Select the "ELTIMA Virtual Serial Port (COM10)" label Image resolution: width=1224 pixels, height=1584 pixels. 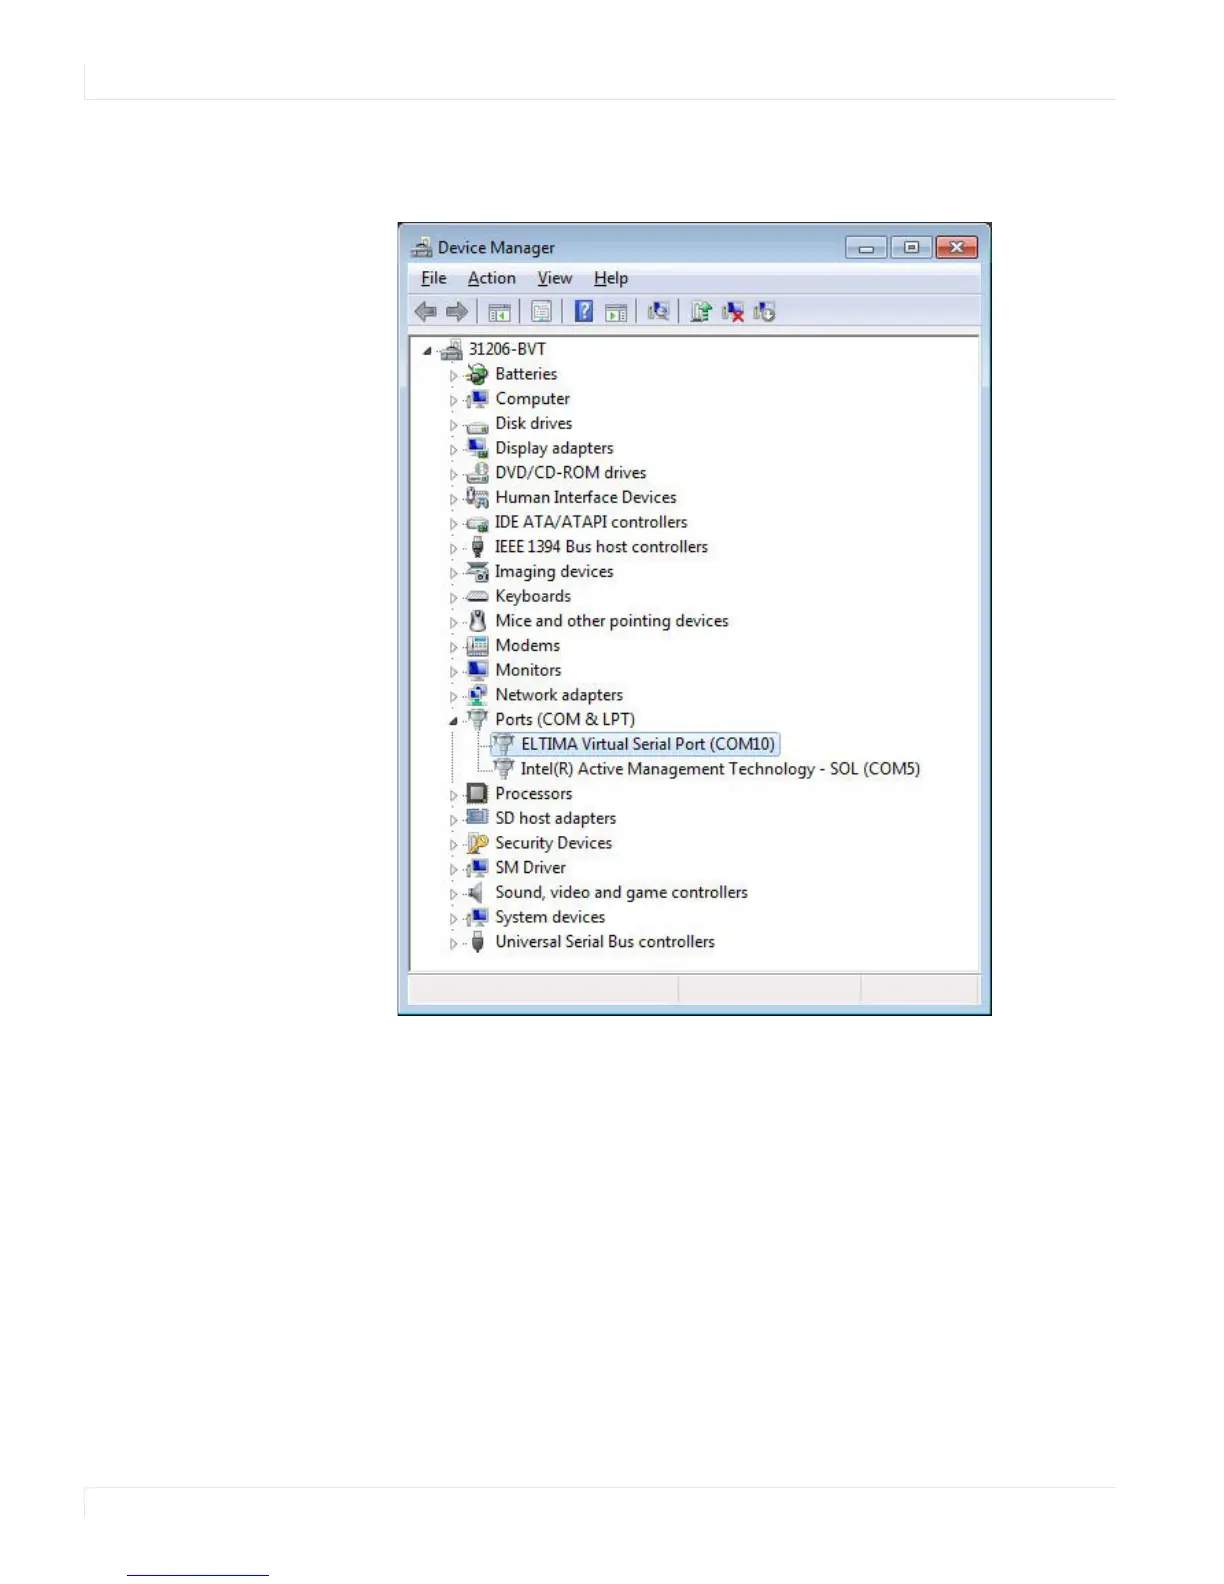(x=648, y=745)
